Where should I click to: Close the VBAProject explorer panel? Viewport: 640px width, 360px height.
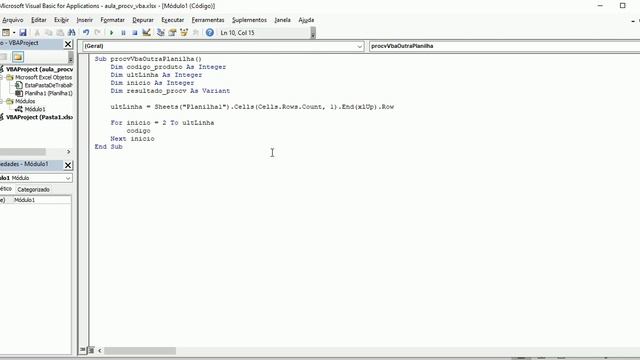68,44
